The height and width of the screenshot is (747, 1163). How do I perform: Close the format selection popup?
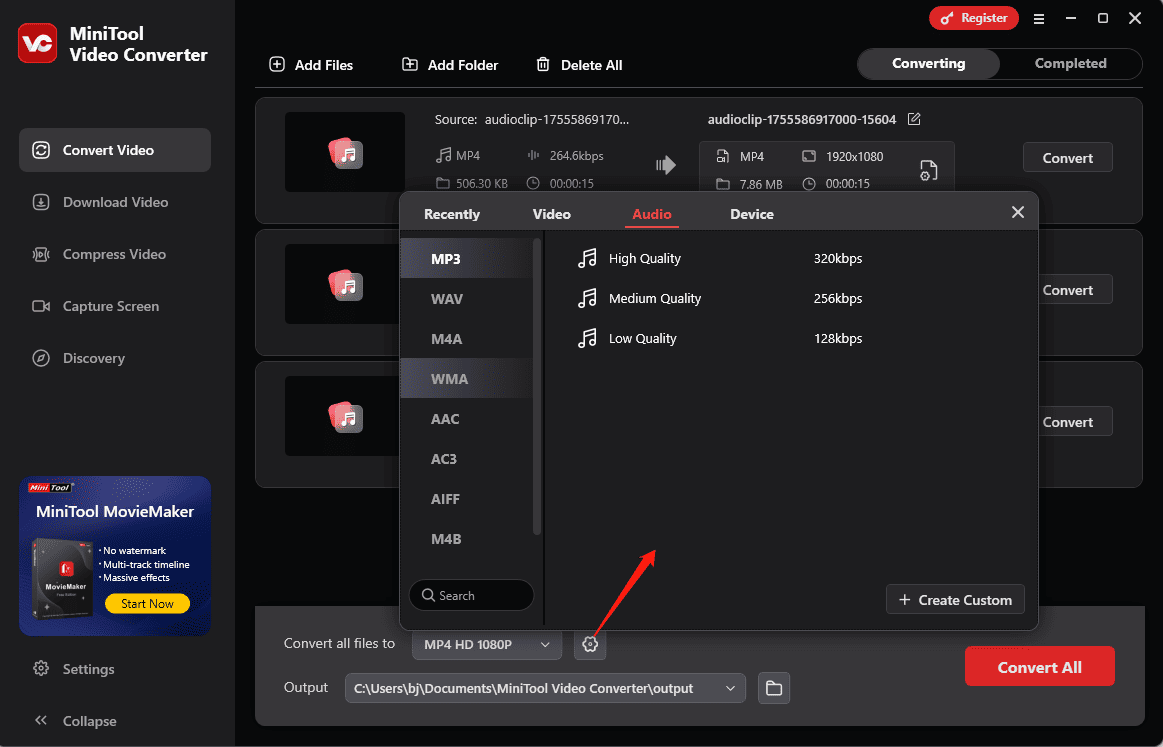pos(1018,212)
